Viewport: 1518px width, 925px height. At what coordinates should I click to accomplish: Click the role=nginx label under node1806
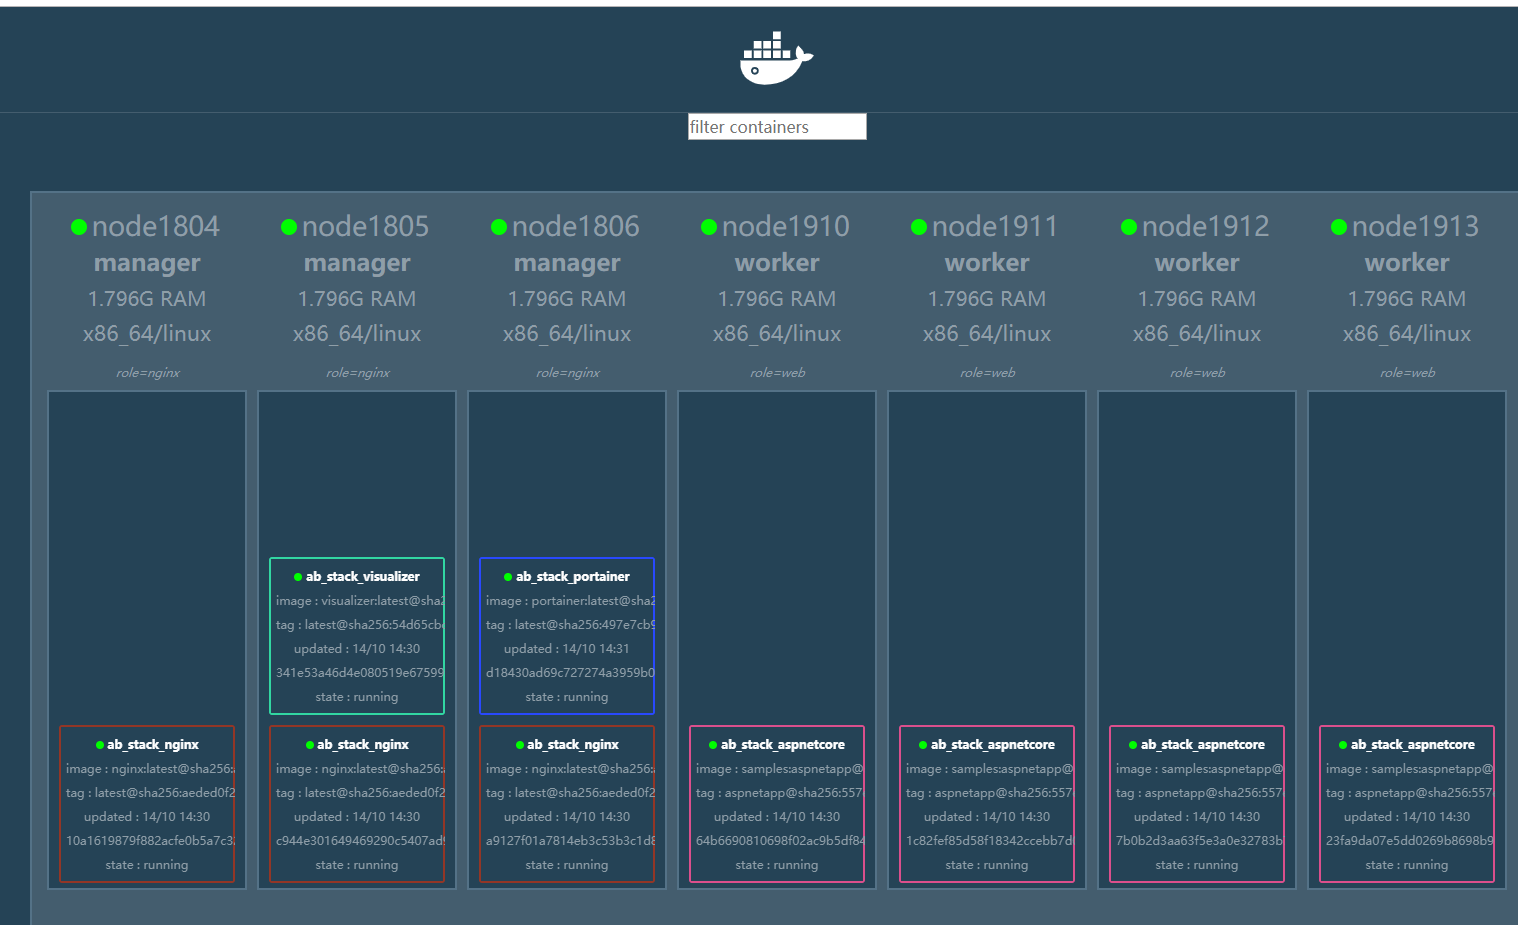(568, 373)
